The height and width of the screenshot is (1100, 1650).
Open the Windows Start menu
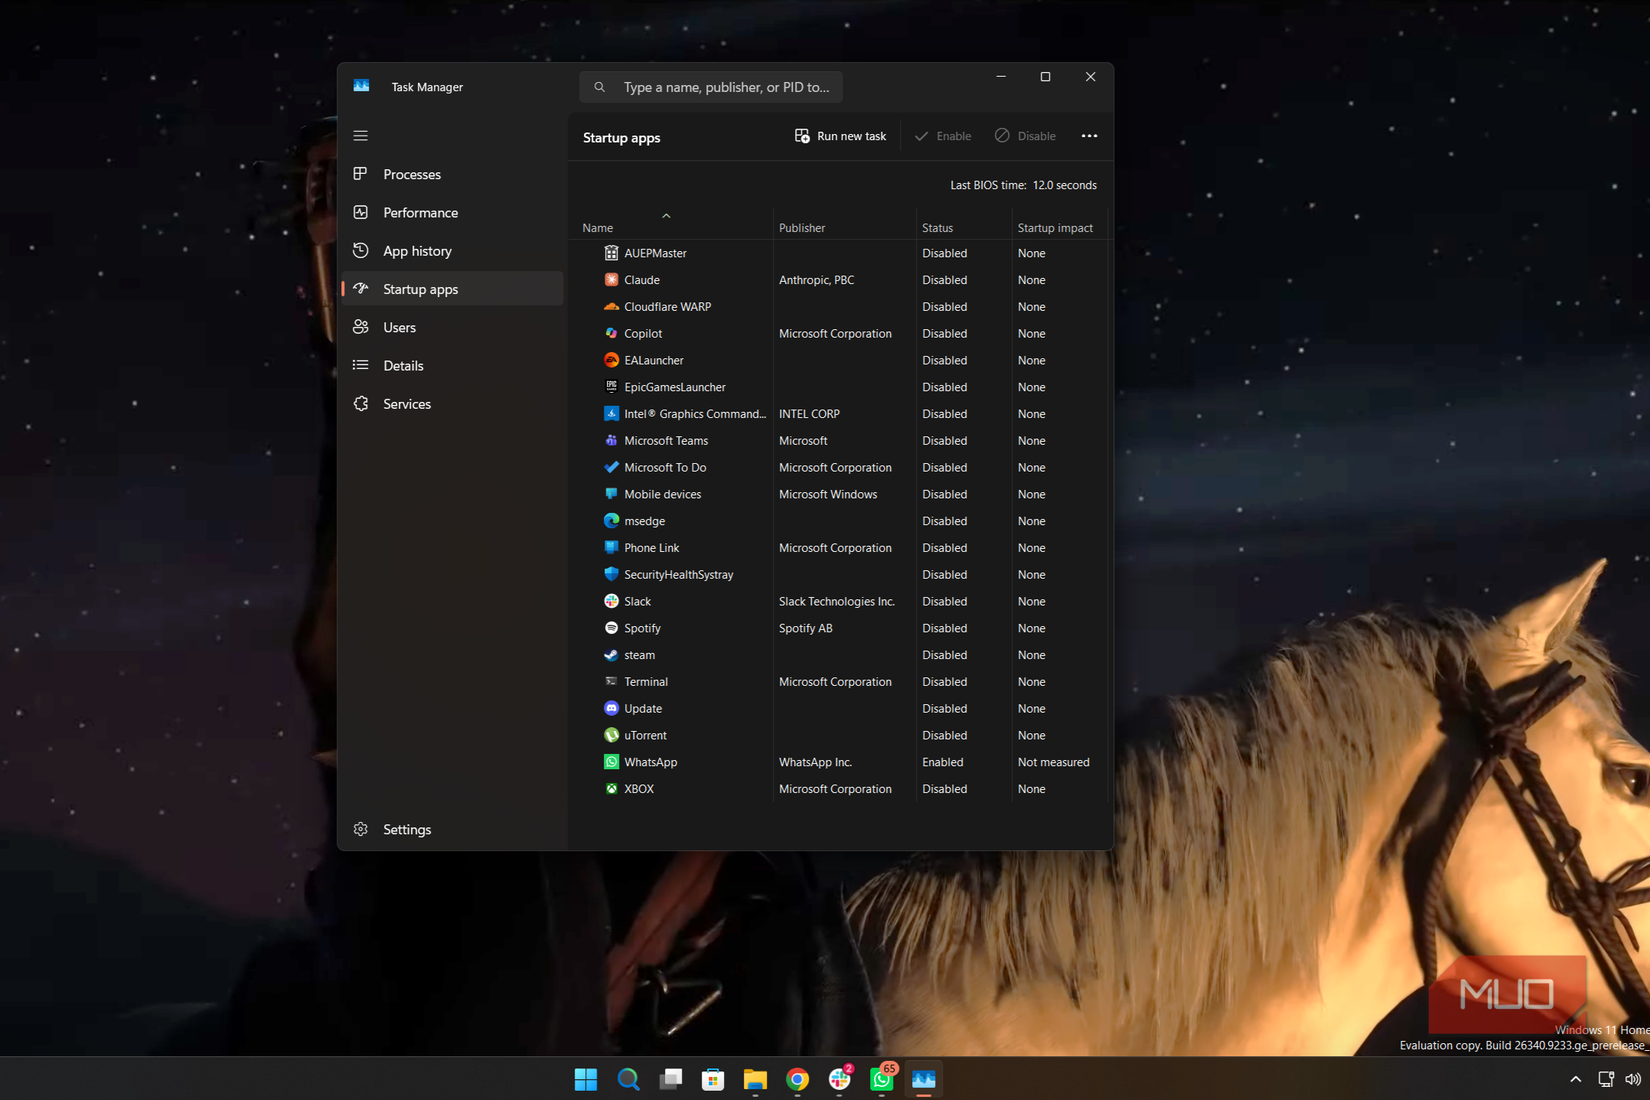586,1079
